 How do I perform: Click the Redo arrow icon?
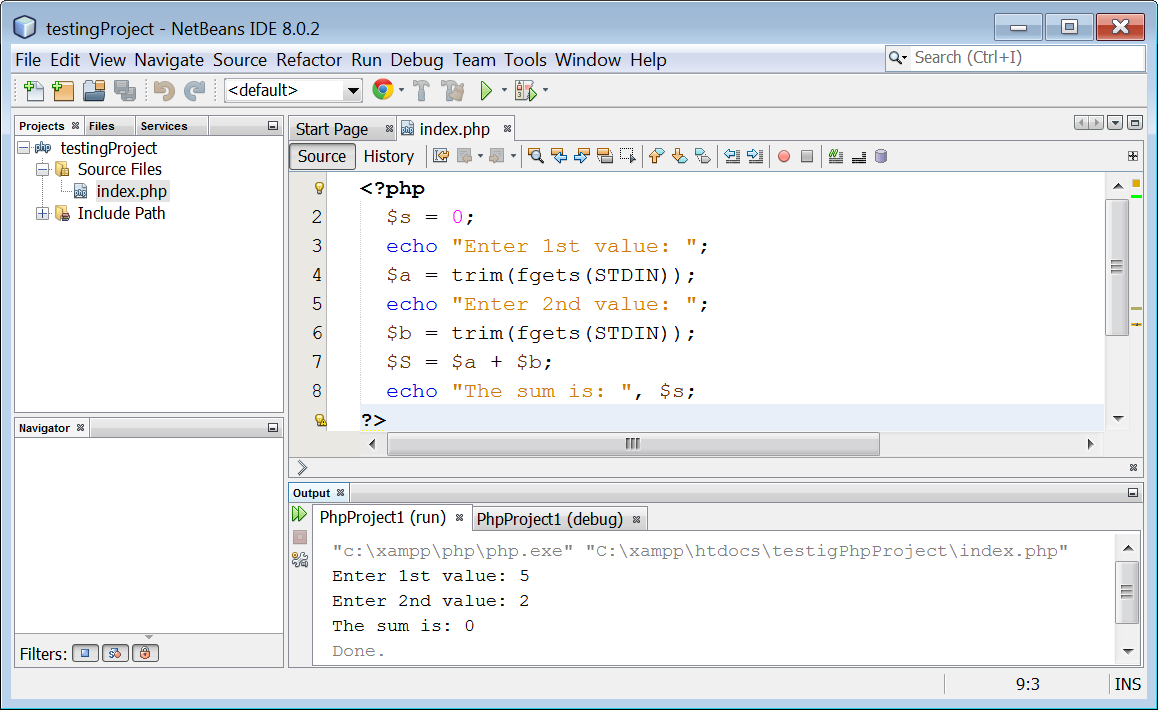pos(194,90)
